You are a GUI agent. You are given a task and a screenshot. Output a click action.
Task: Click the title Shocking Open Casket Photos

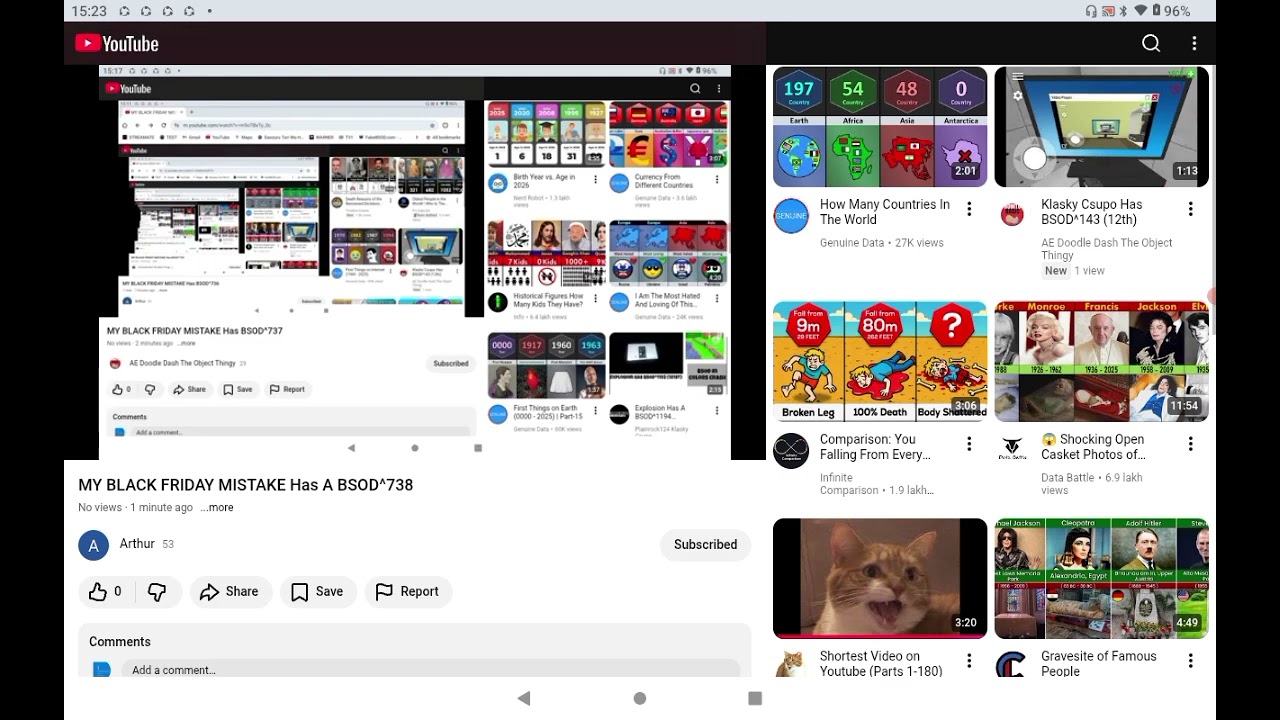(1093, 447)
